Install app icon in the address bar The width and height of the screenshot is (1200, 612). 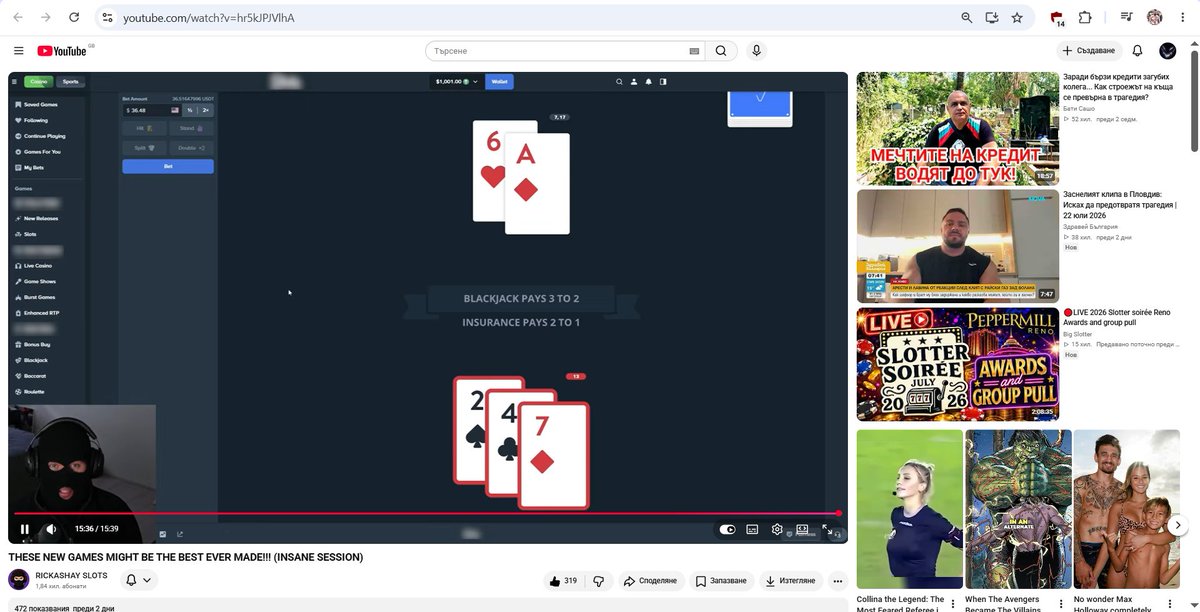click(x=992, y=18)
